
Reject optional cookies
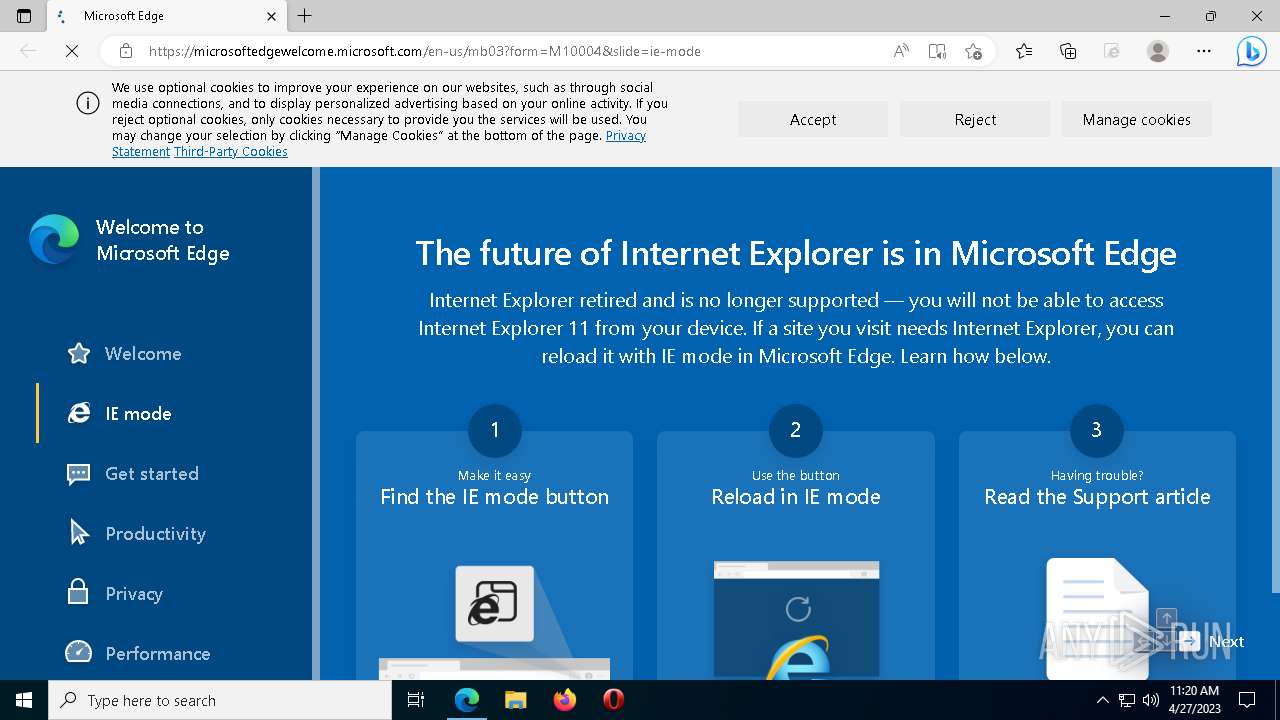975,119
